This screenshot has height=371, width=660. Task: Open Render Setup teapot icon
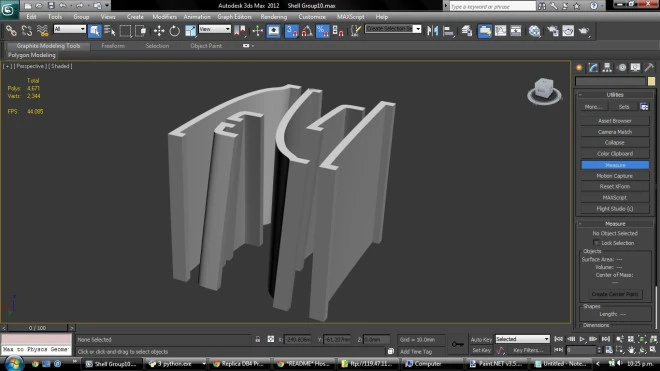(x=553, y=31)
